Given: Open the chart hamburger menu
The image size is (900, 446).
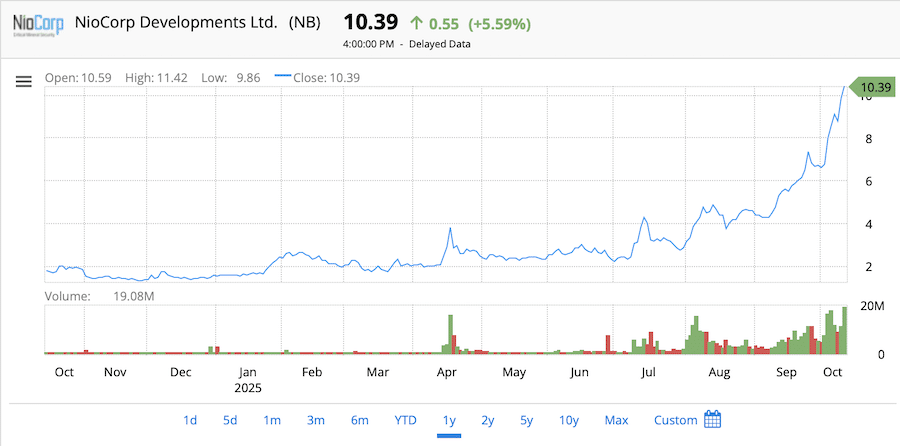Looking at the screenshot, I should (x=24, y=82).
